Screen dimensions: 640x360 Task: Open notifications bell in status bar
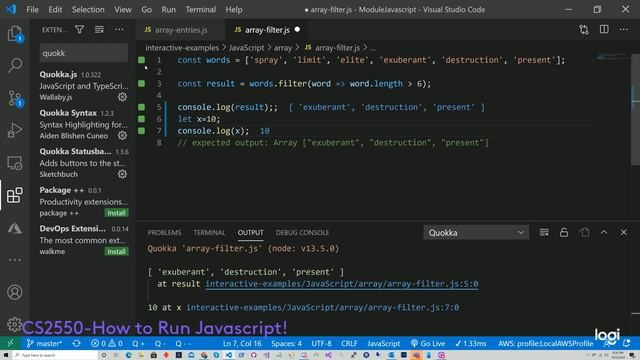pyautogui.click(x=627, y=344)
